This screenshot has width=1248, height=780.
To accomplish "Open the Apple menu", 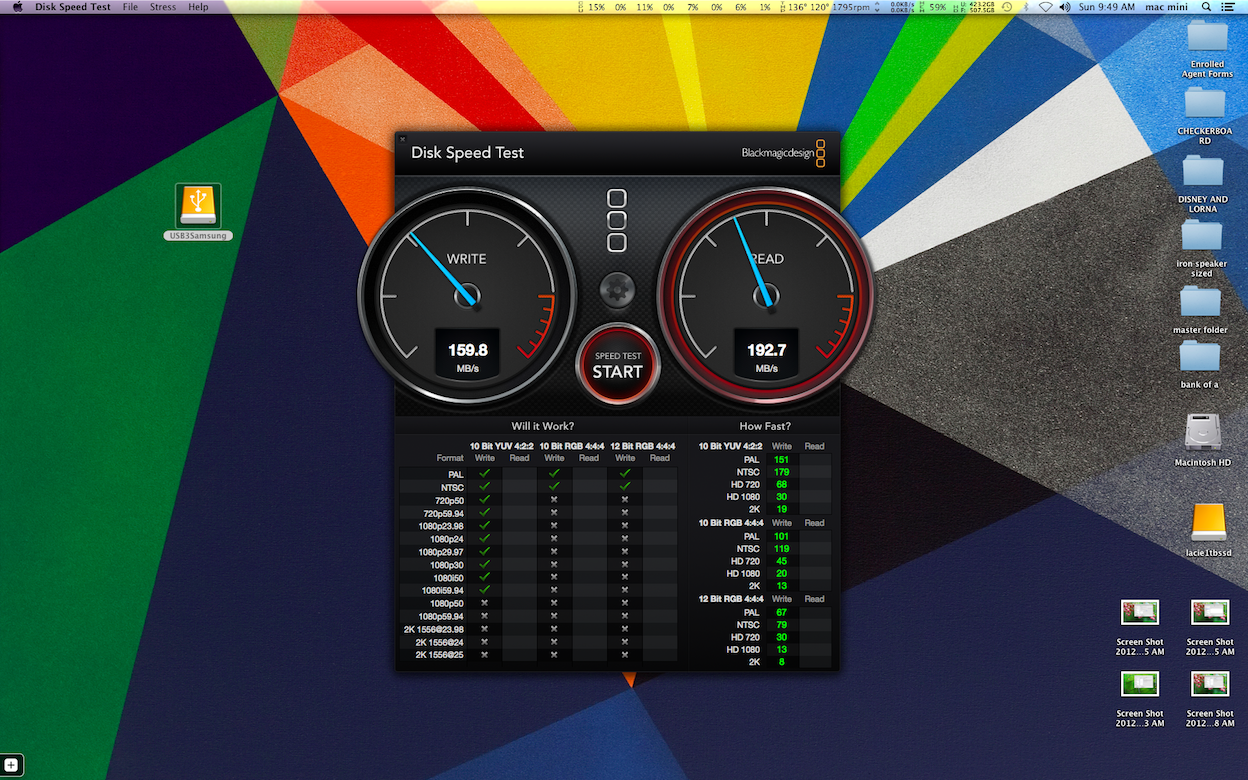I will coord(17,7).
